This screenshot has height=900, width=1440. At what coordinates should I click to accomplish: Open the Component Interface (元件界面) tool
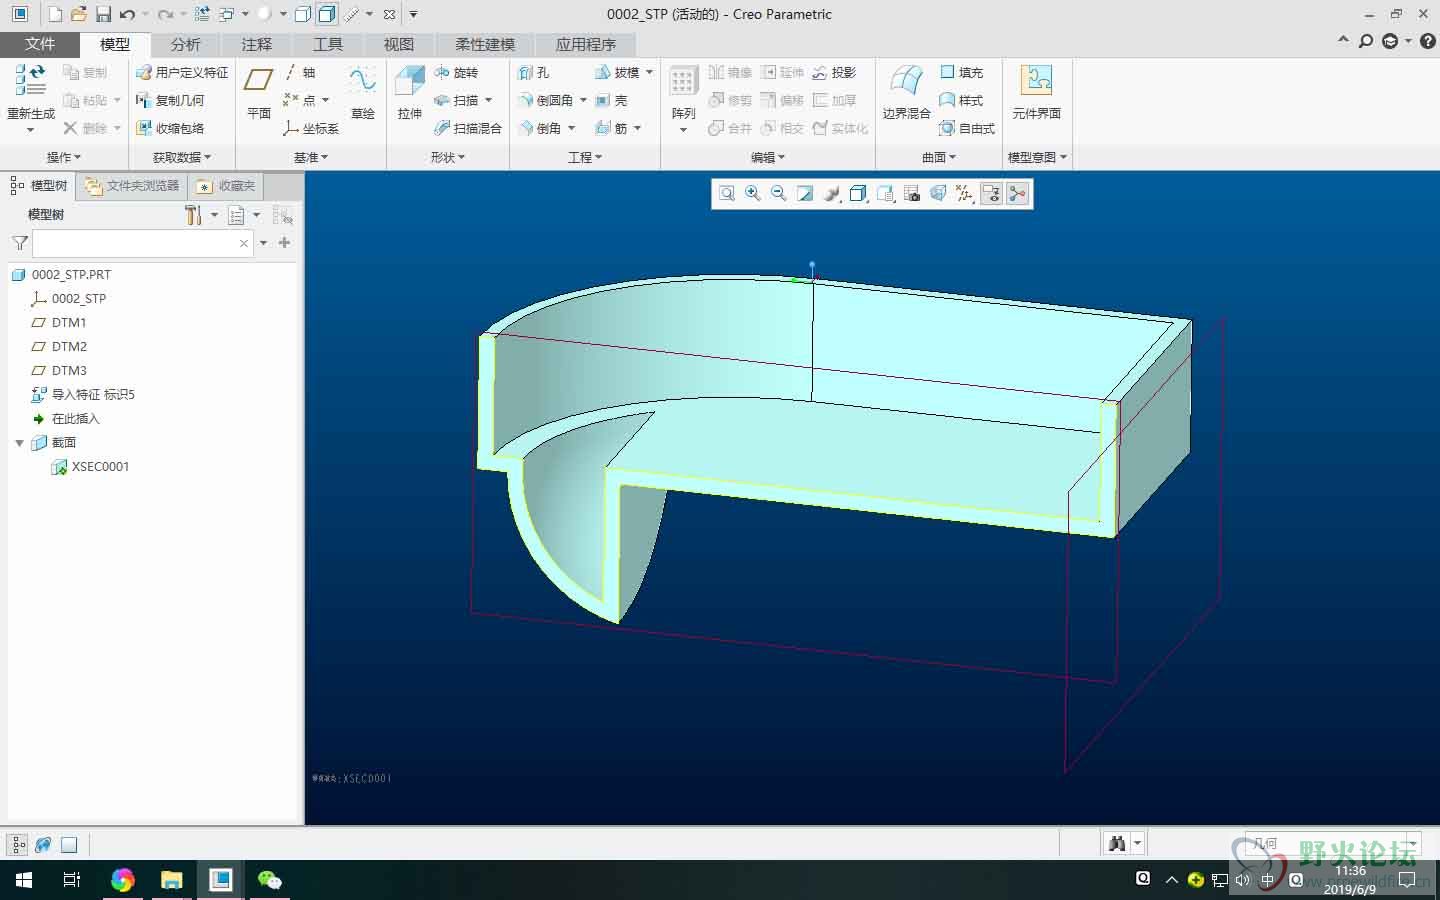pos(1036,94)
